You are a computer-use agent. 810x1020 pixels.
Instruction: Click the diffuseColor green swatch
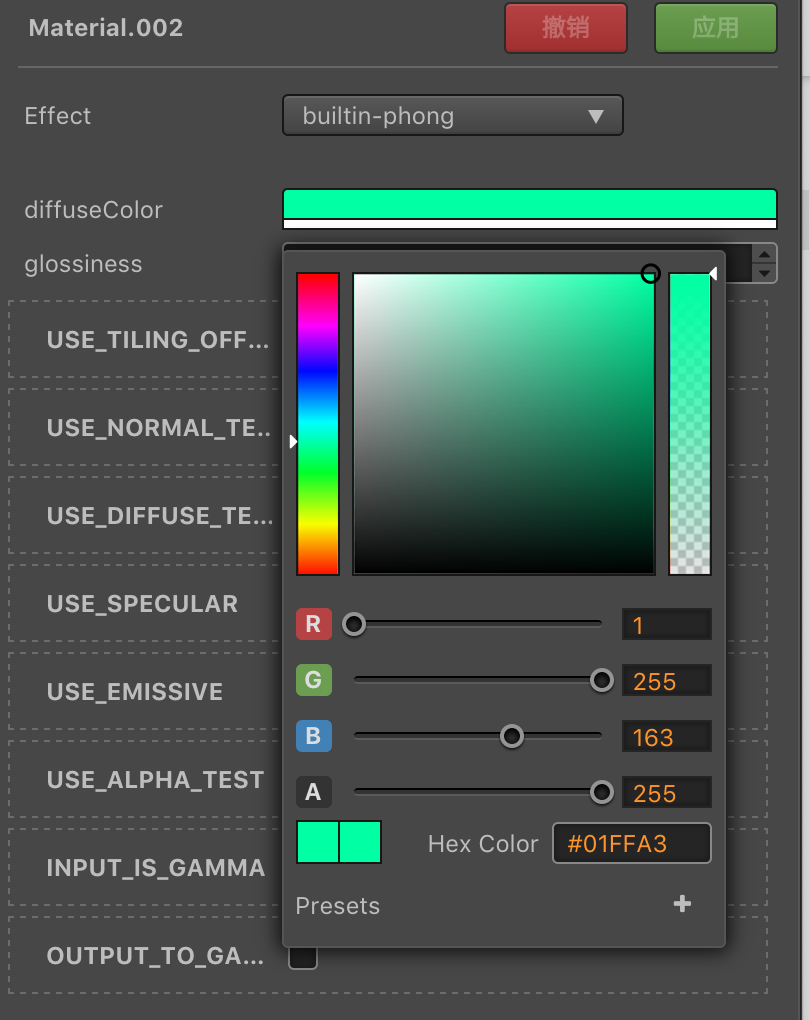[529, 204]
